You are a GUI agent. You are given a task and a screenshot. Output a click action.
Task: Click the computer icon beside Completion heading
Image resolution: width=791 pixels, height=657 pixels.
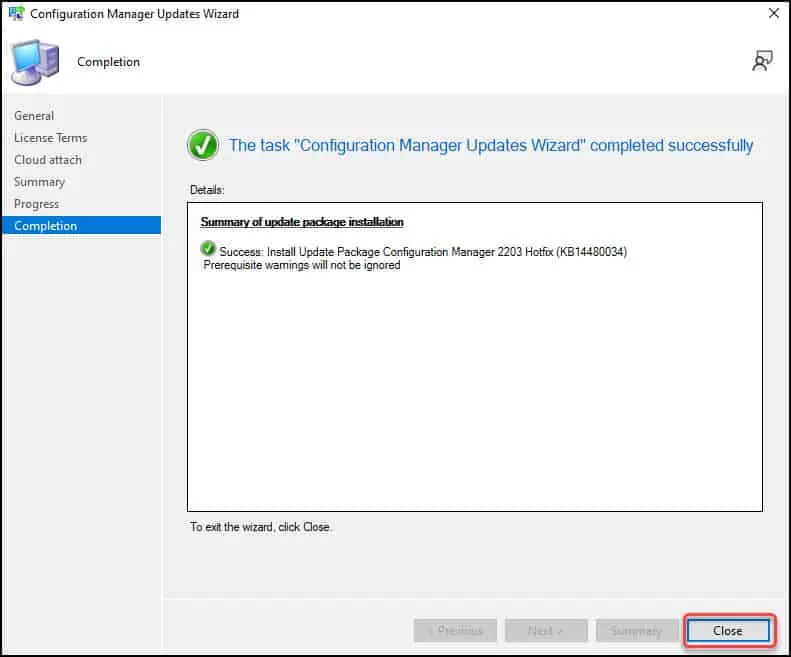pos(35,63)
